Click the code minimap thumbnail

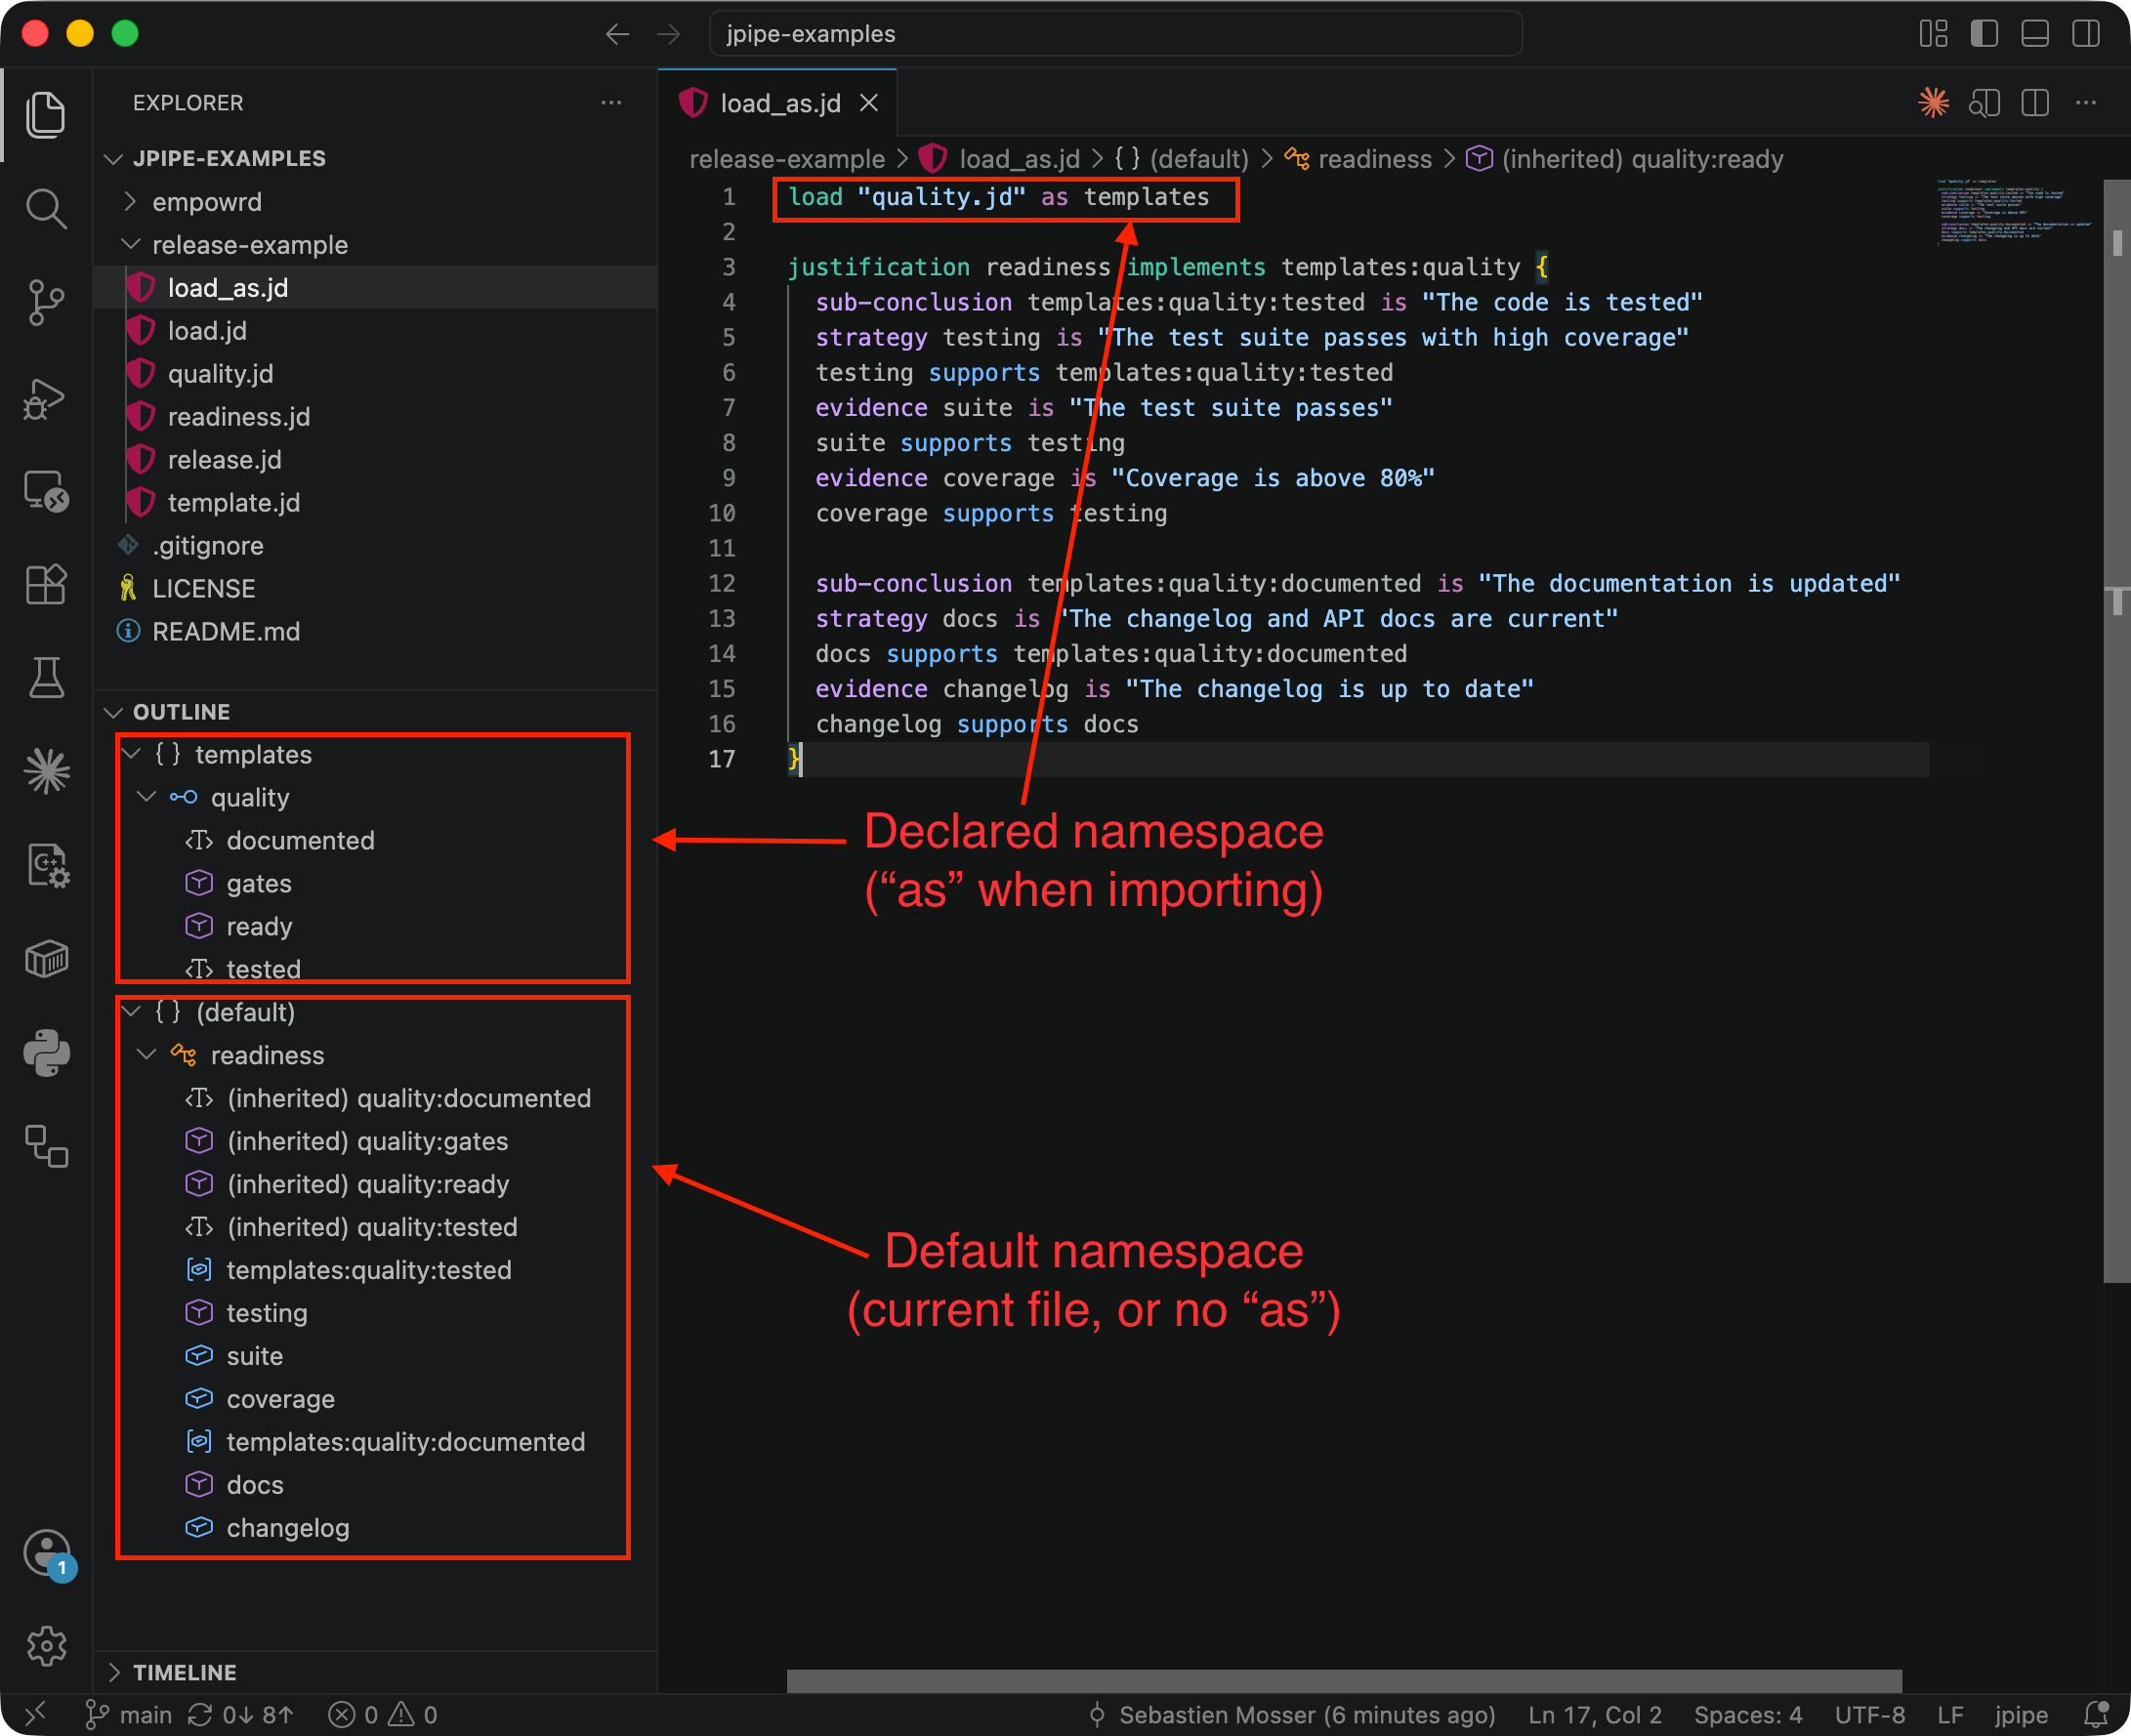pyautogui.click(x=2014, y=212)
